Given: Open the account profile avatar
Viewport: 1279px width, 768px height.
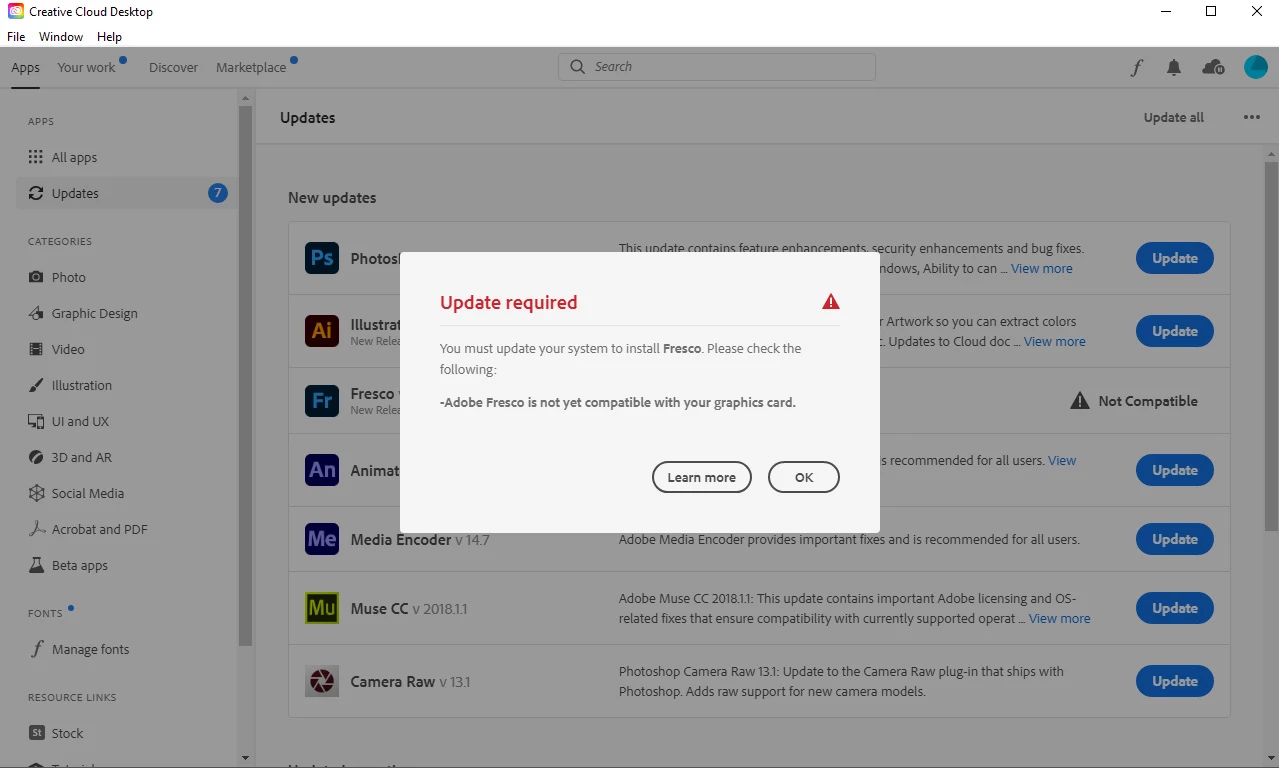Looking at the screenshot, I should pyautogui.click(x=1255, y=67).
